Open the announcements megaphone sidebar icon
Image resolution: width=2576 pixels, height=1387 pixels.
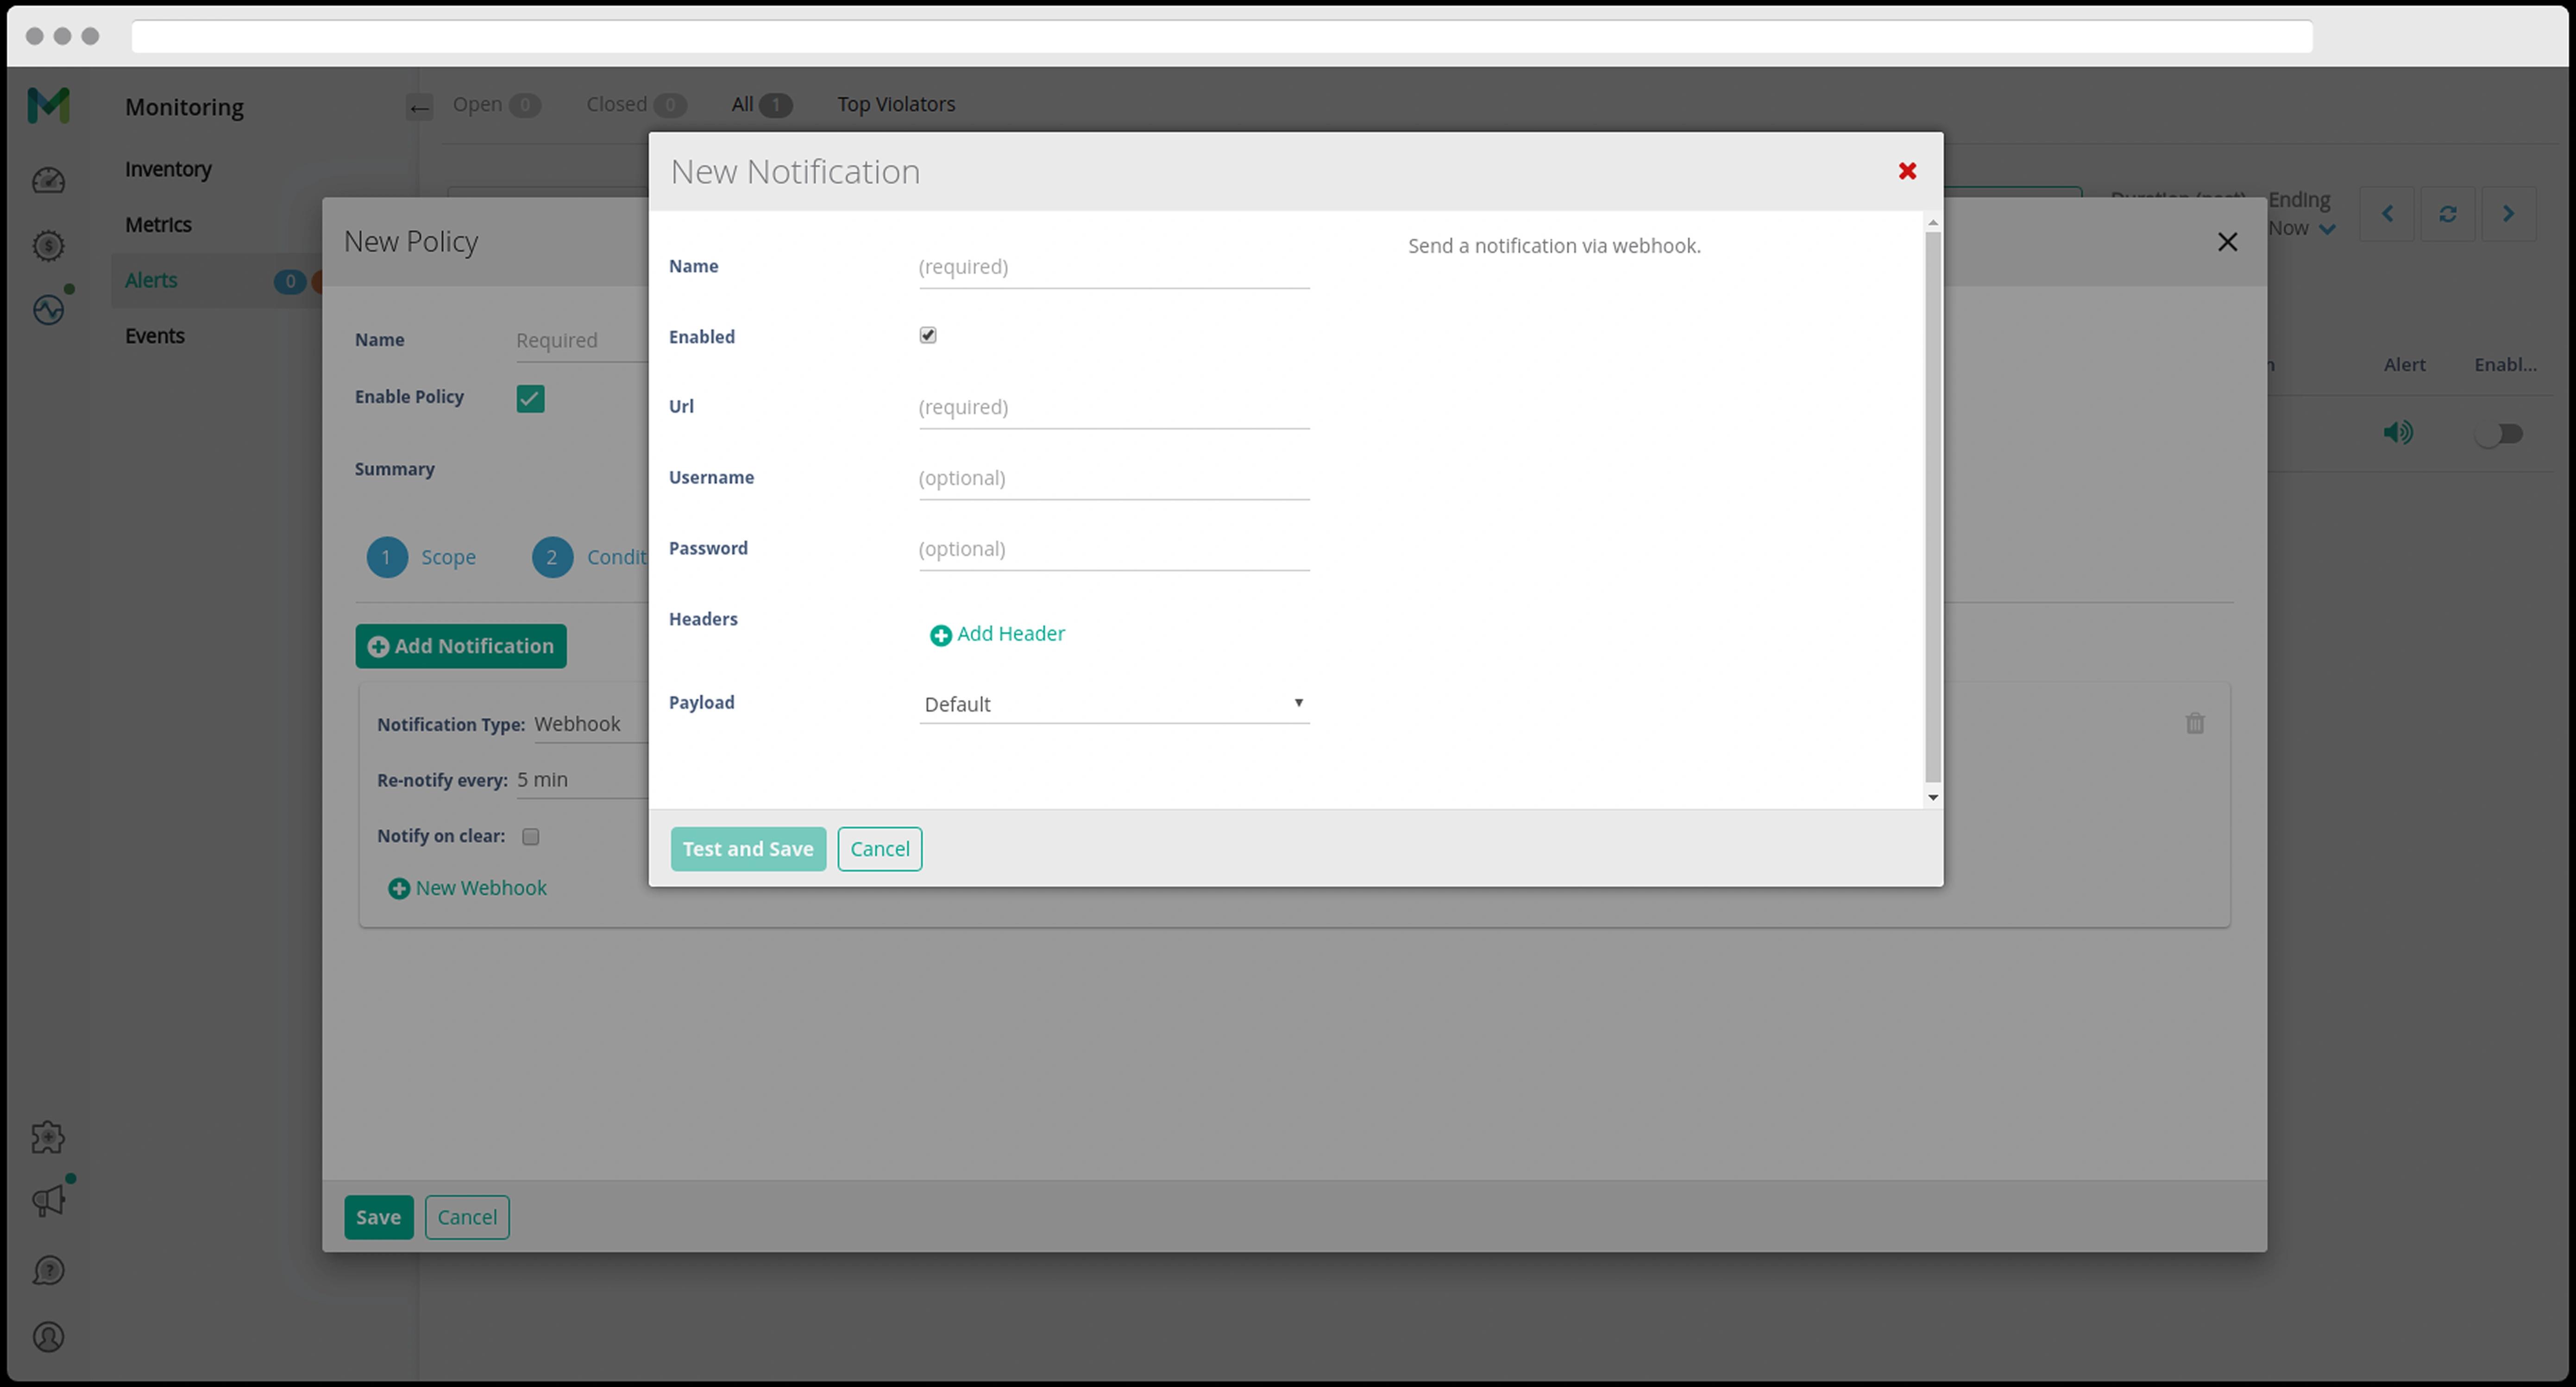click(x=48, y=1200)
